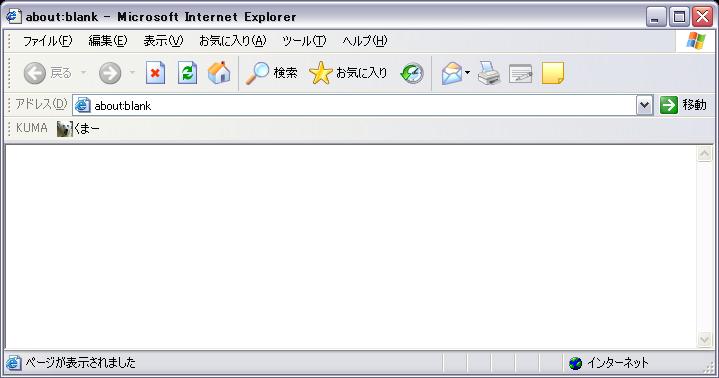This screenshot has width=719, height=378.
Task: Open the ツール(T) menu
Action: [304, 41]
